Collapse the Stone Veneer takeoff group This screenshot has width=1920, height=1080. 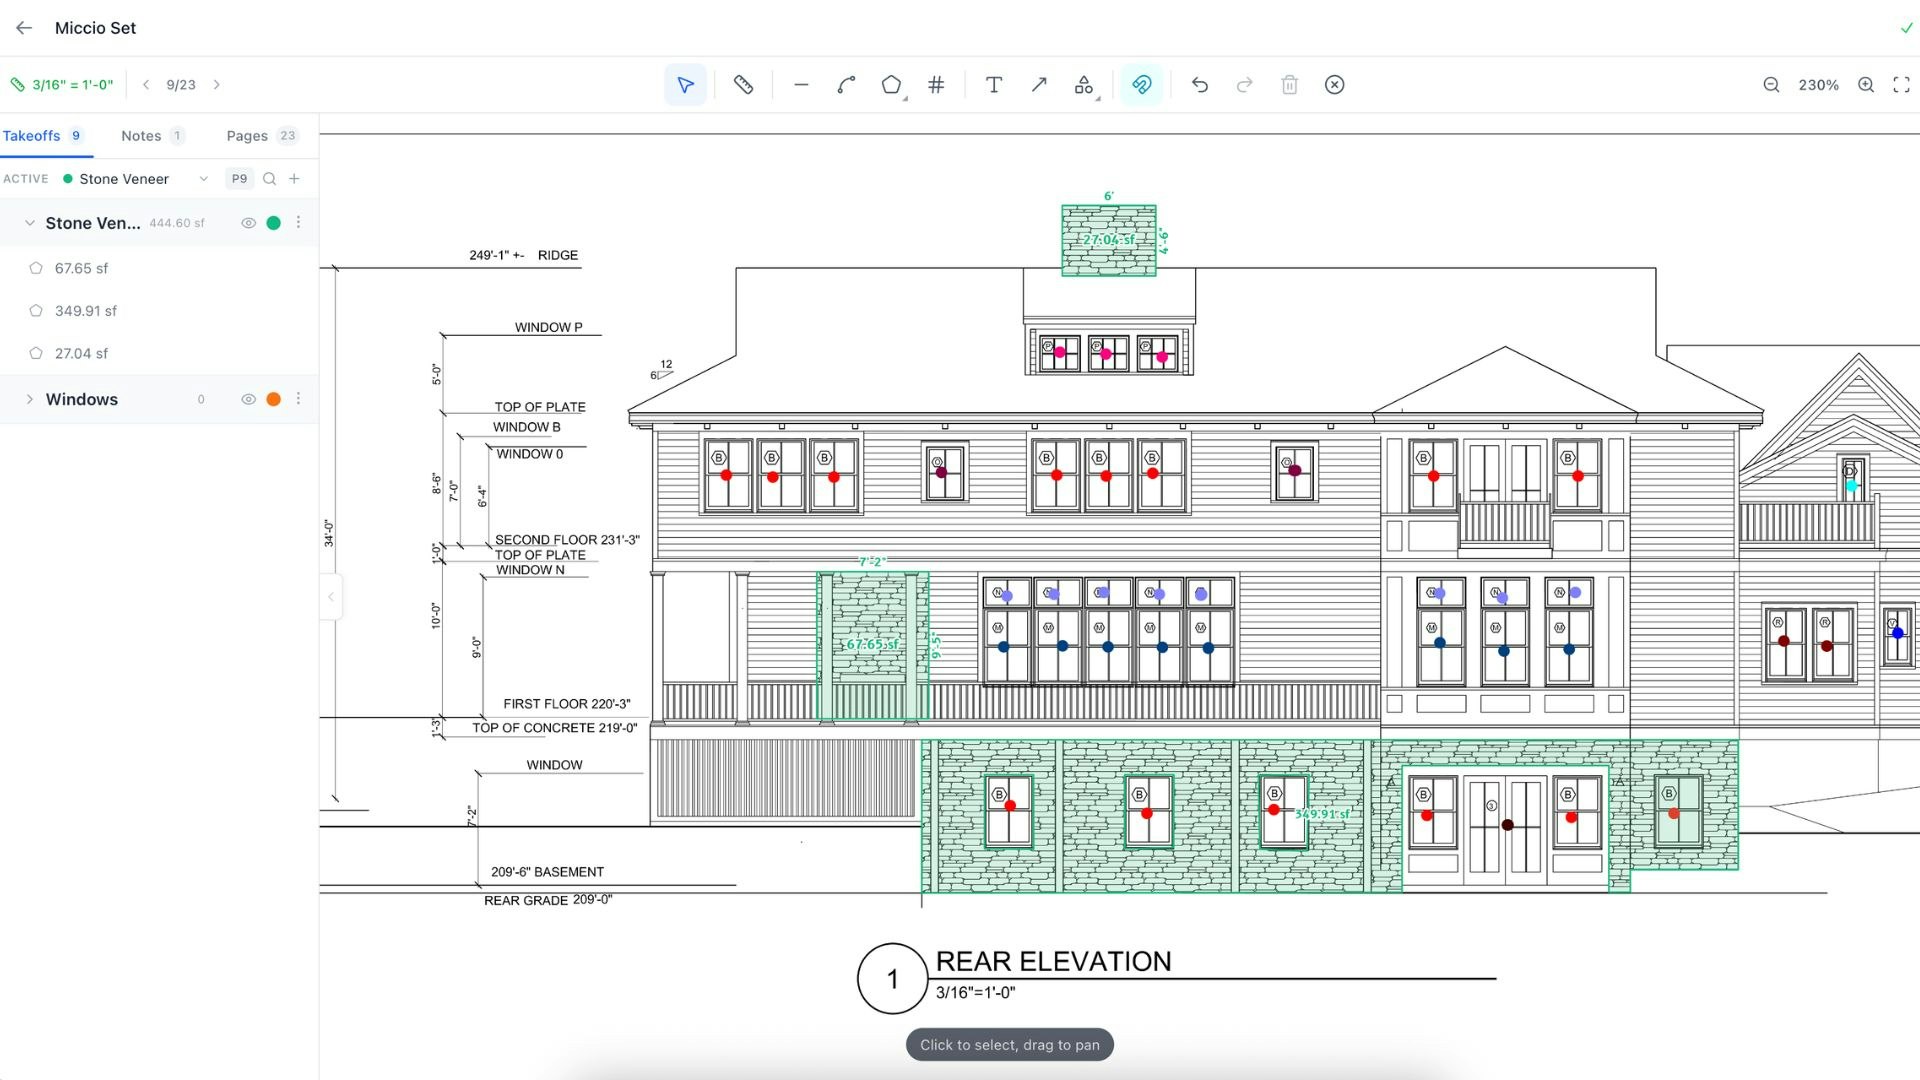click(x=28, y=222)
